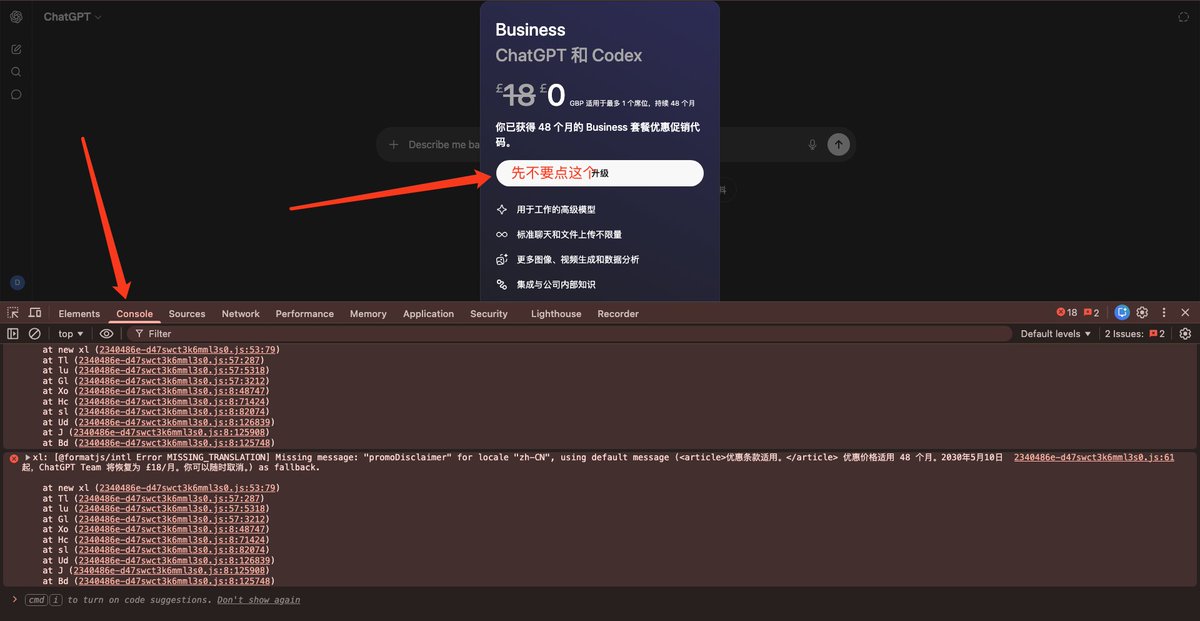
Task: Click the '更多图像、视频生成和数据分析' text
Action: [578, 259]
